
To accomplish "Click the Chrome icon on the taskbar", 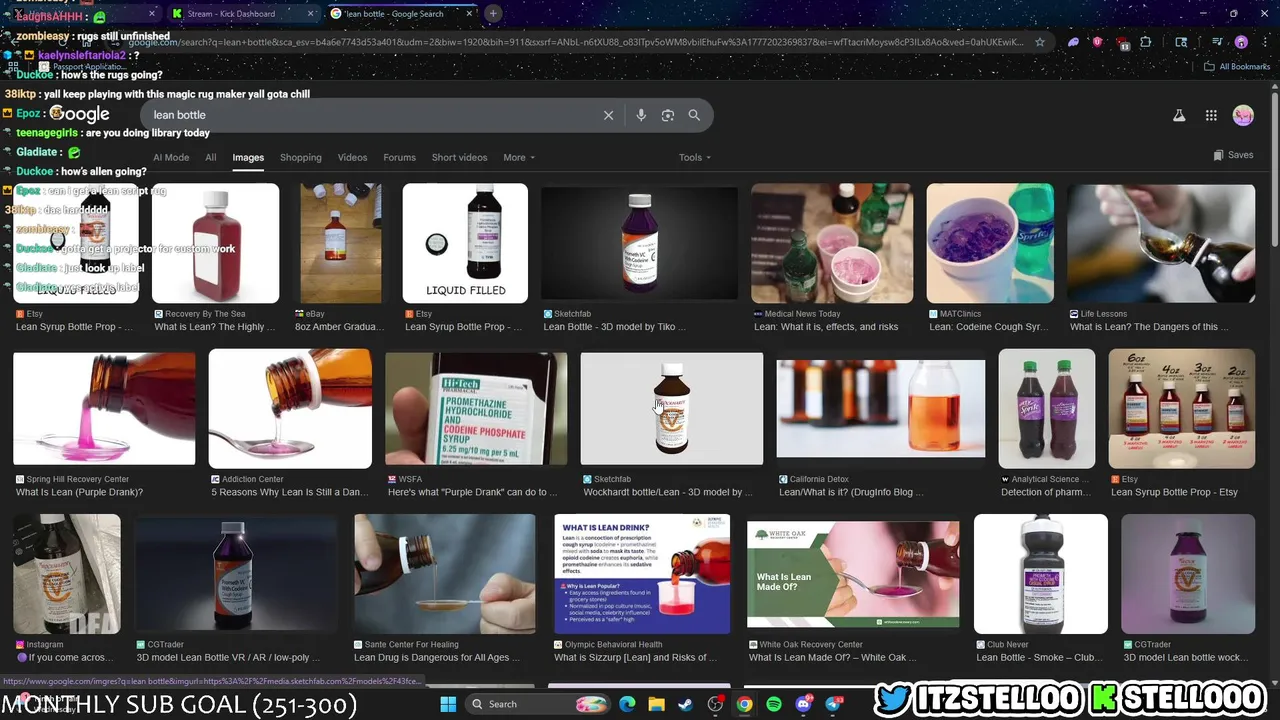I will [745, 704].
